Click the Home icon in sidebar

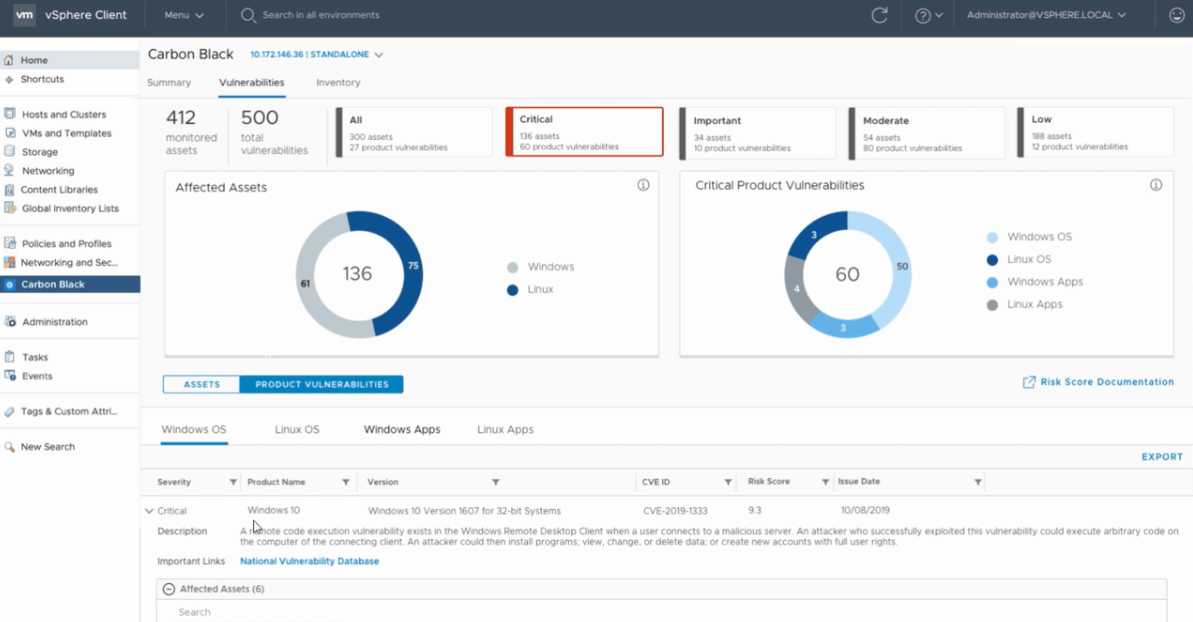point(9,60)
